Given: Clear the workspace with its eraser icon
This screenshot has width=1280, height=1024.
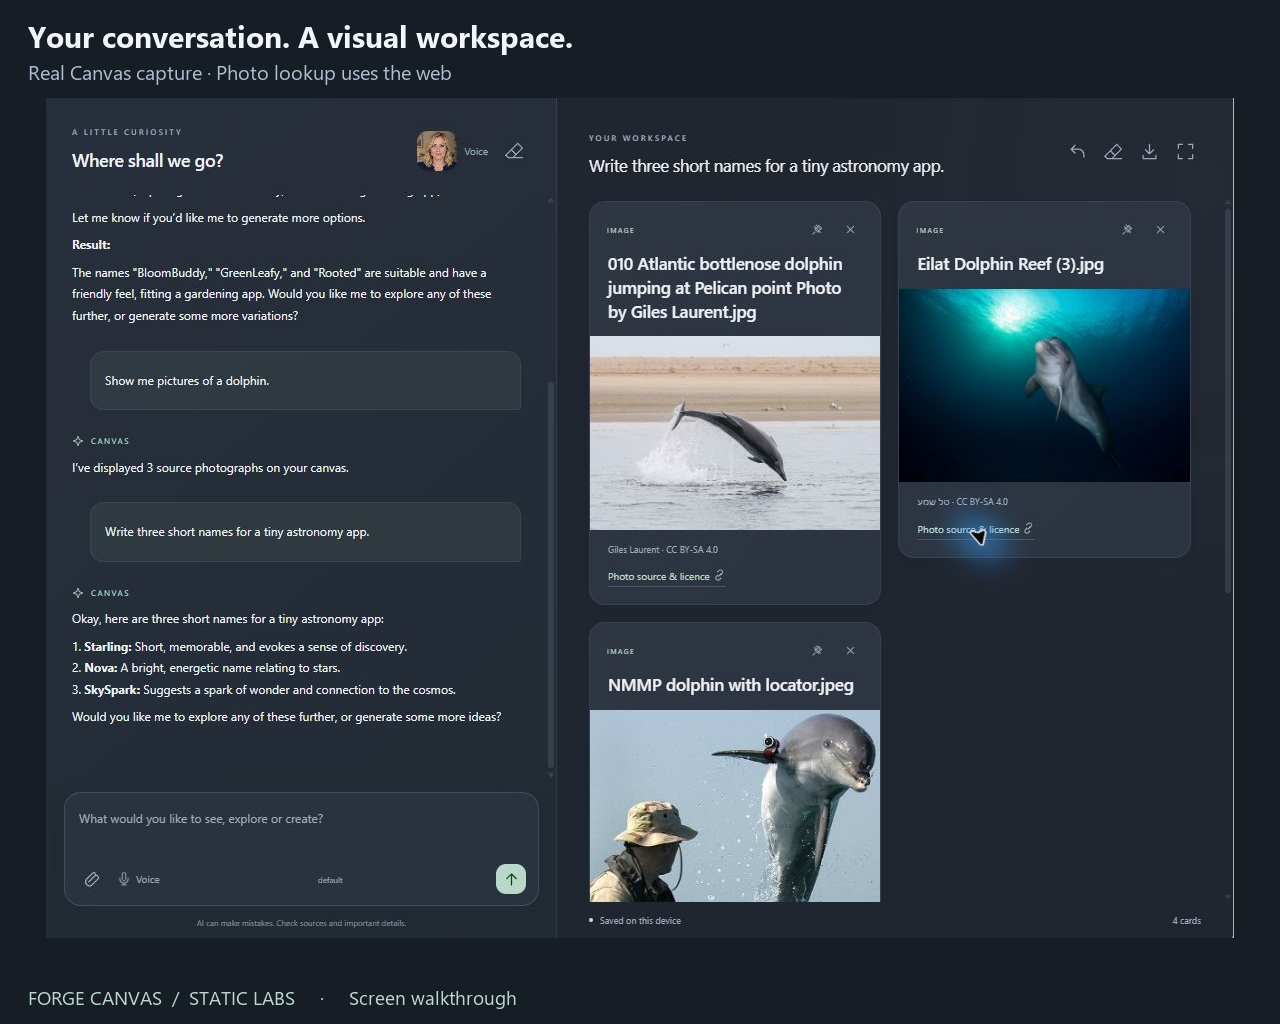Looking at the screenshot, I should coord(1113,151).
